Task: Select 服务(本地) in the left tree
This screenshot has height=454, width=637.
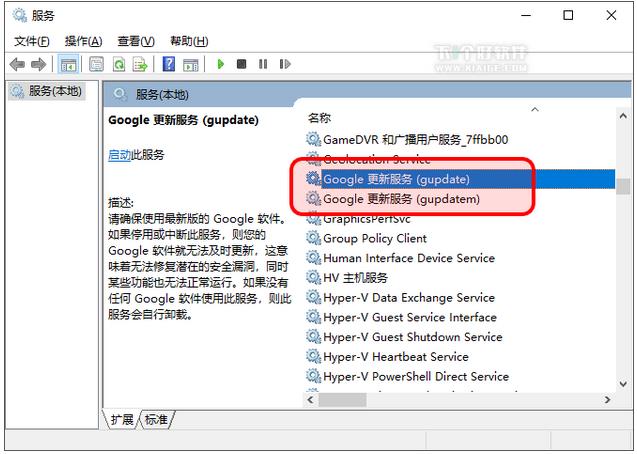Action: click(48, 91)
